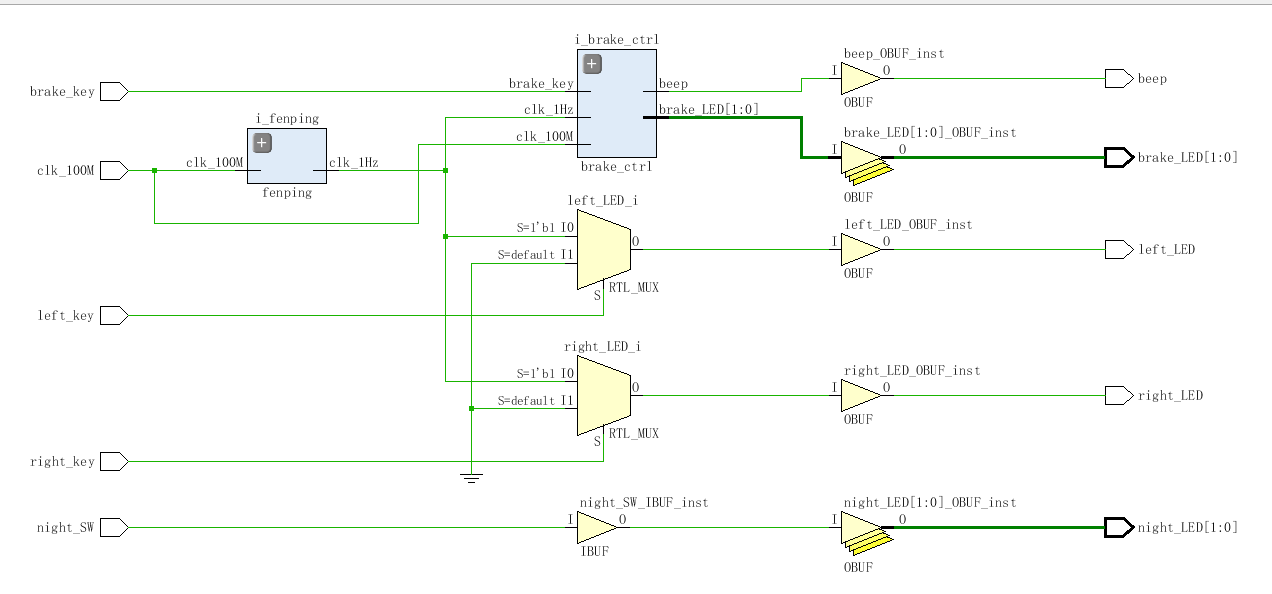Select the clk_100M input port symbol
1272x594 pixels.
(114, 170)
